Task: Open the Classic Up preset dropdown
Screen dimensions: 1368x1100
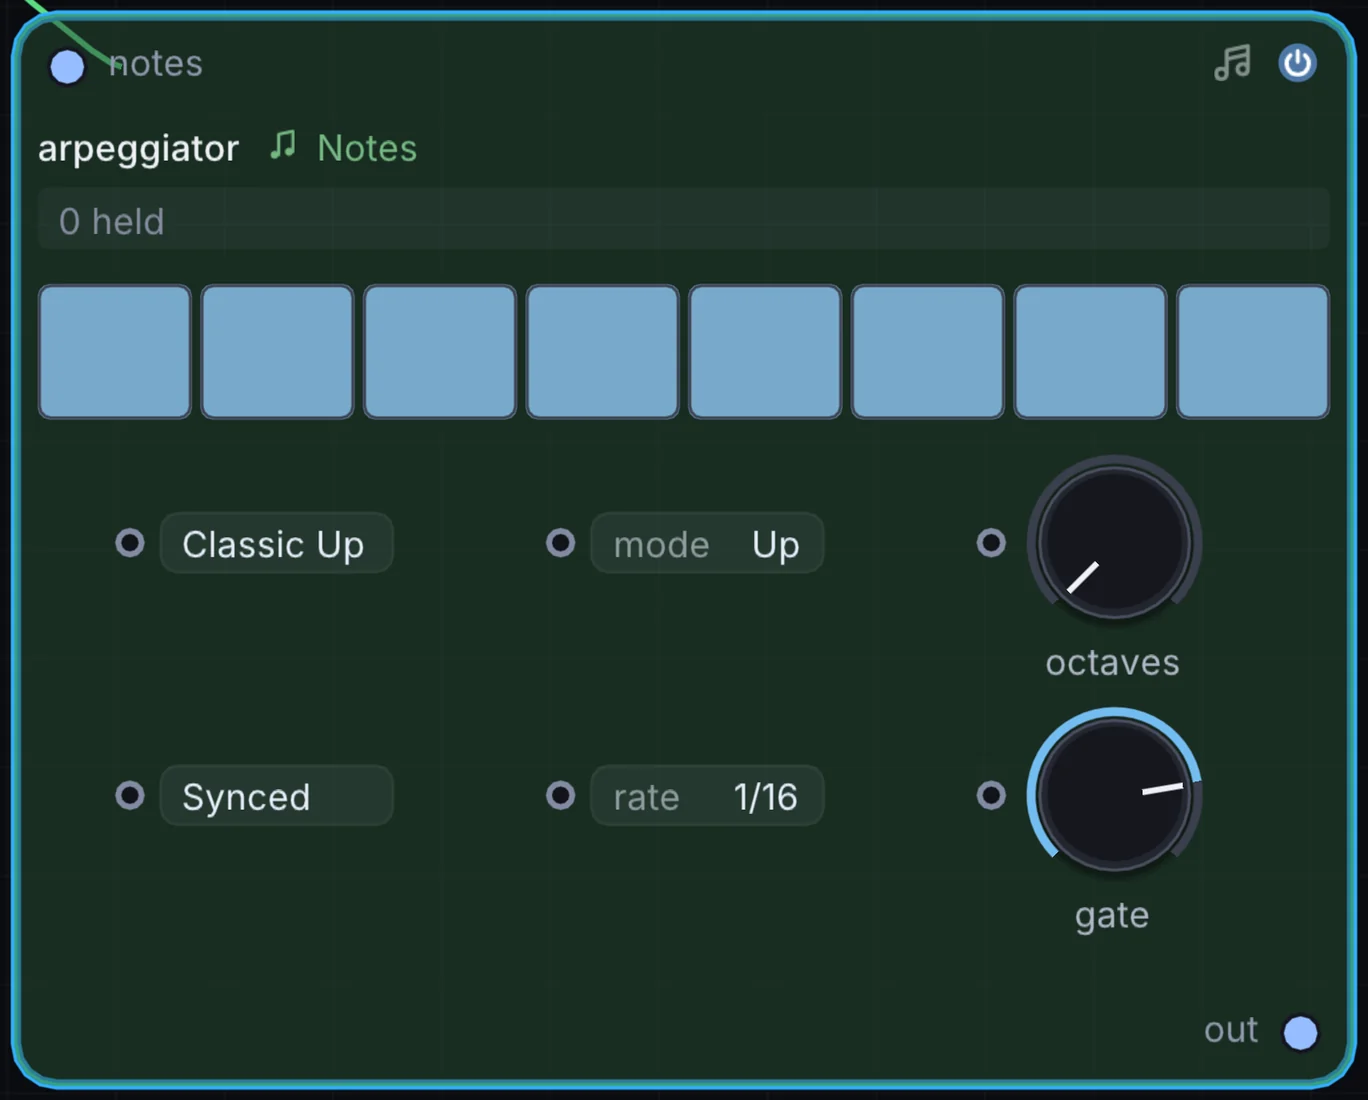Action: 276,543
